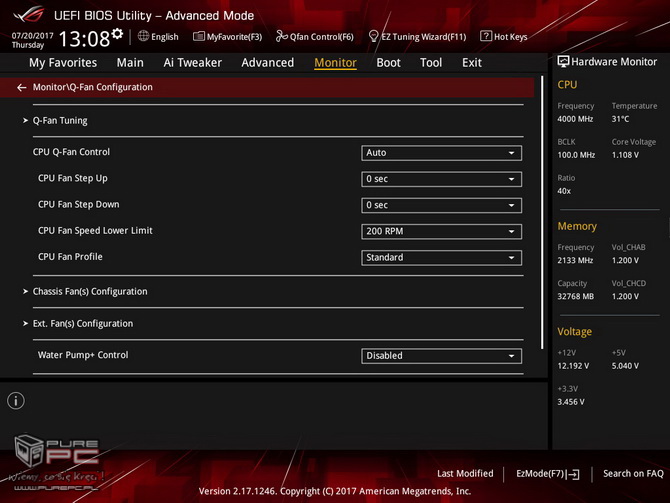Click the 1.108 V core voltage value
The image size is (670, 503).
[625, 155]
